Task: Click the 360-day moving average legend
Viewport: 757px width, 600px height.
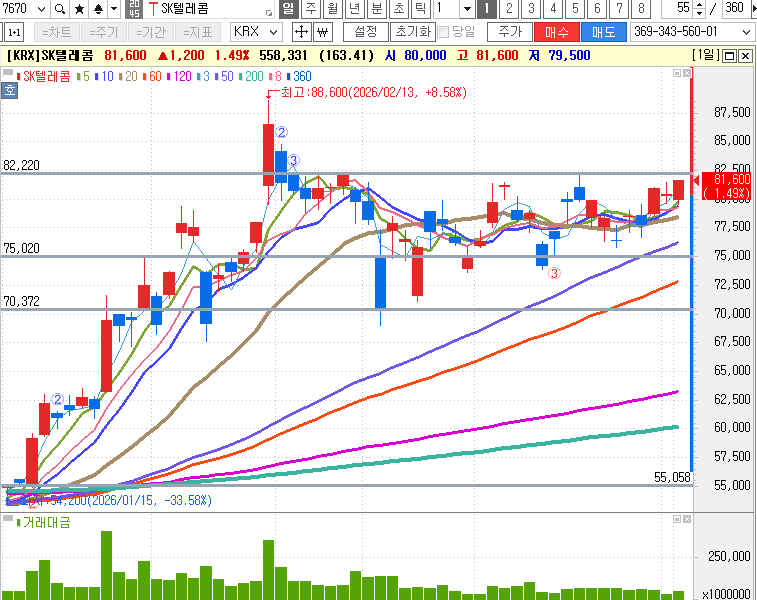Action: click(299, 76)
